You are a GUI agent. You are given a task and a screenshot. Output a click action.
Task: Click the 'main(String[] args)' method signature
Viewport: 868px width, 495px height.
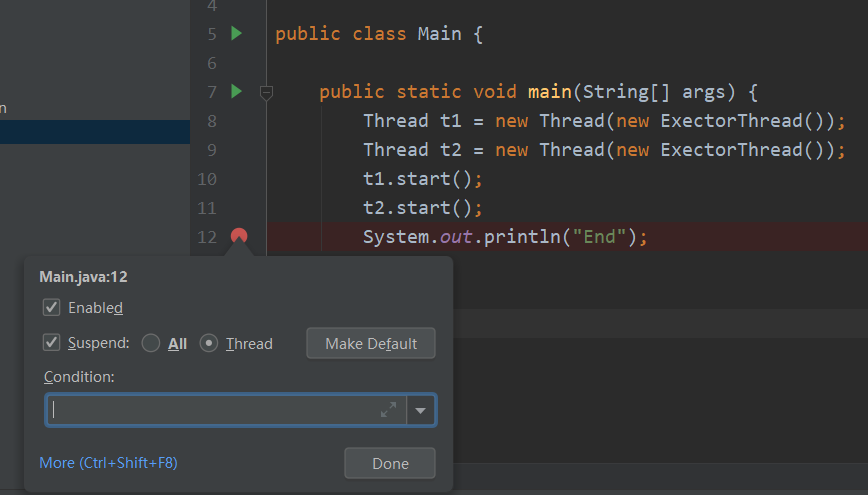pyautogui.click(x=632, y=91)
